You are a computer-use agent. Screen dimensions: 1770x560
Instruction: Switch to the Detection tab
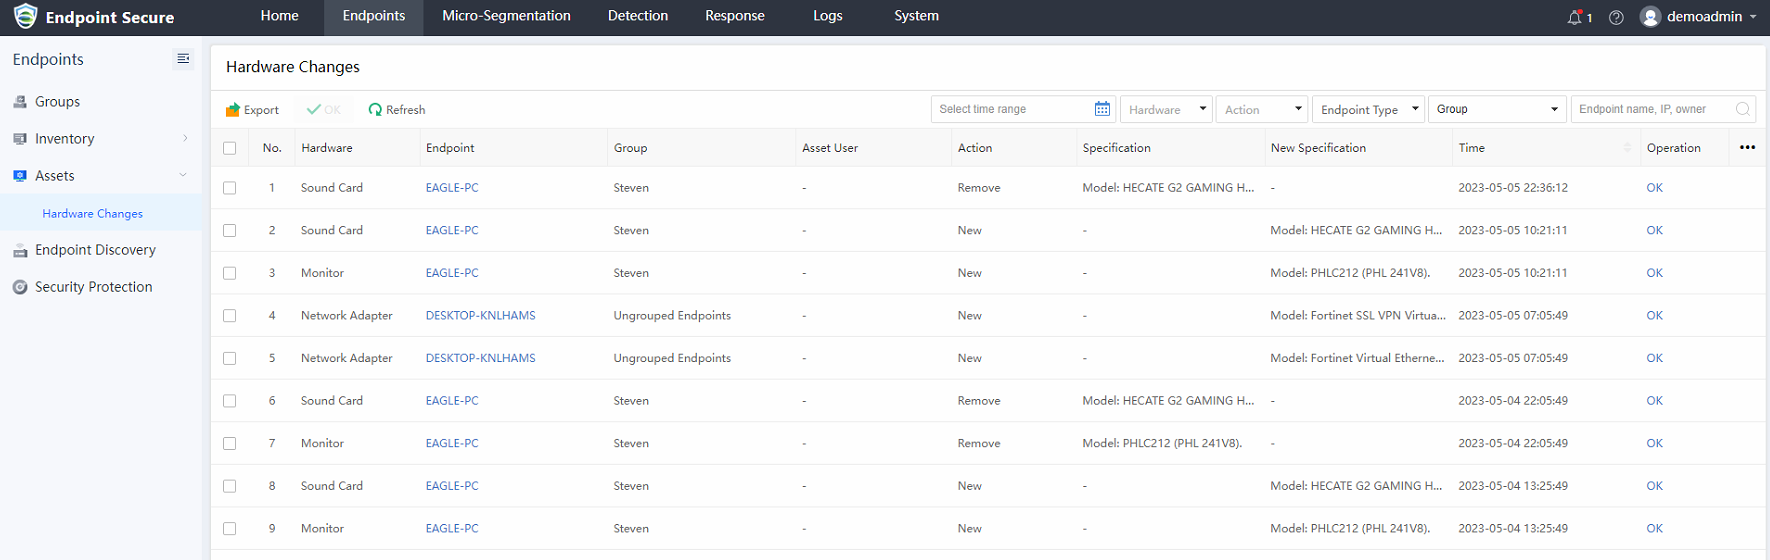pos(637,16)
